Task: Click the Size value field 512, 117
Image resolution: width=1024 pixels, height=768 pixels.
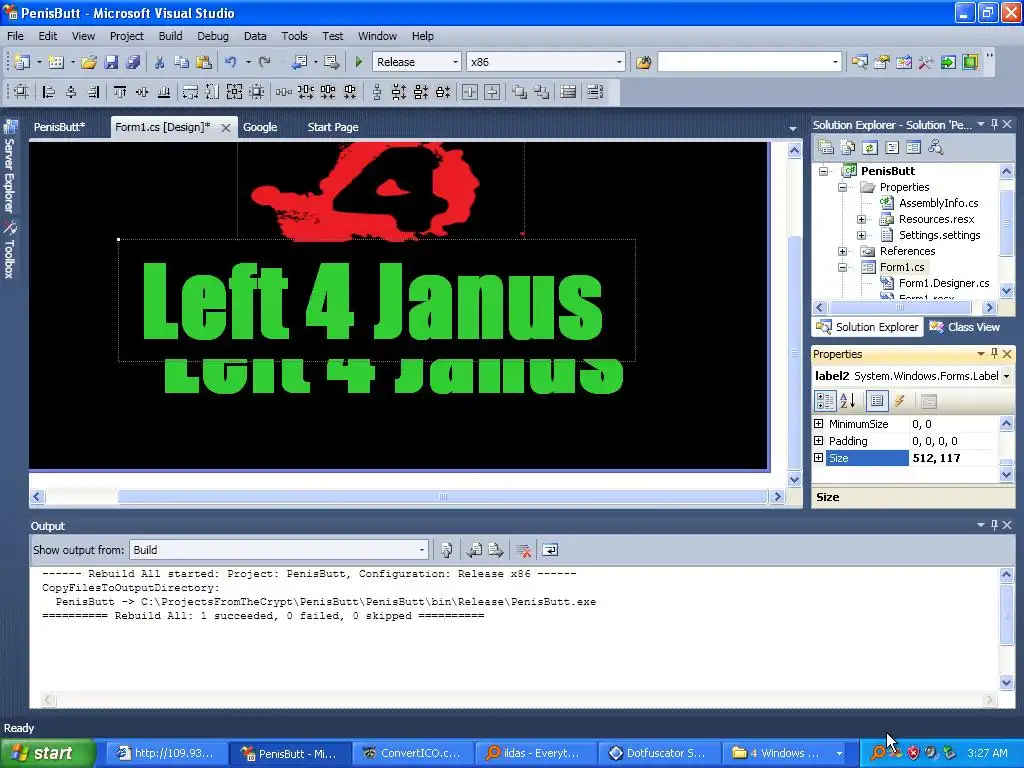Action: (953, 458)
